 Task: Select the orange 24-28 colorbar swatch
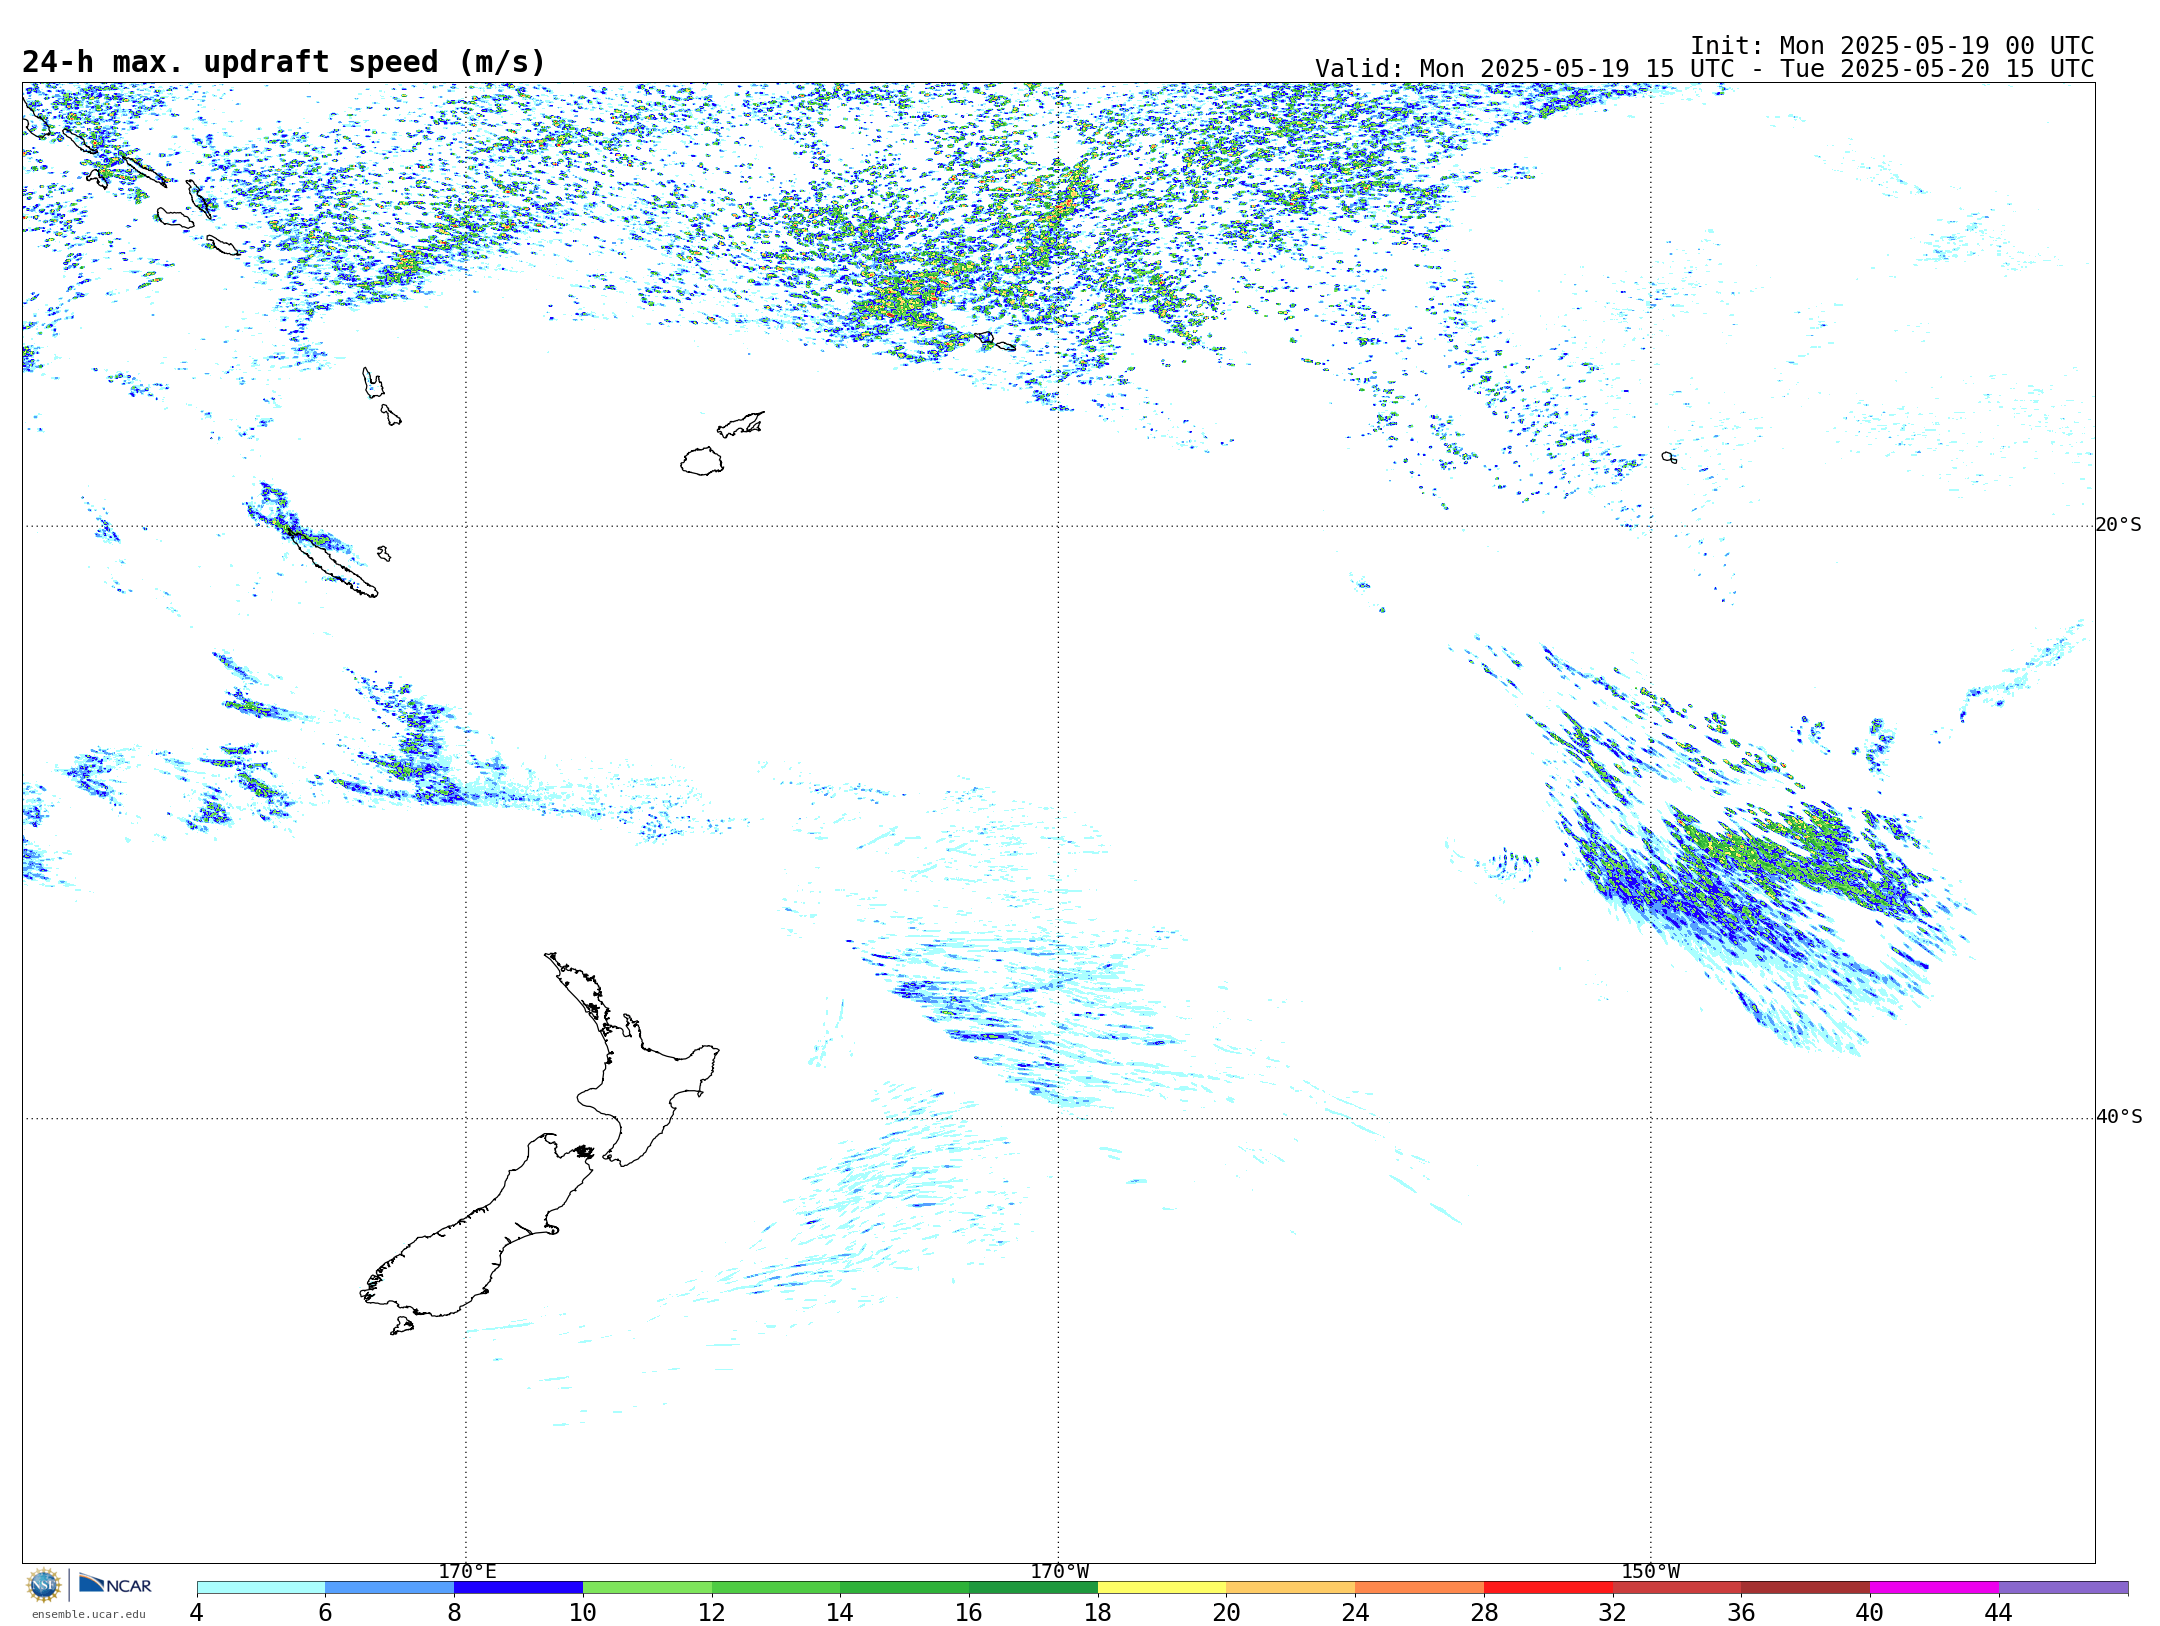(x=1420, y=1588)
